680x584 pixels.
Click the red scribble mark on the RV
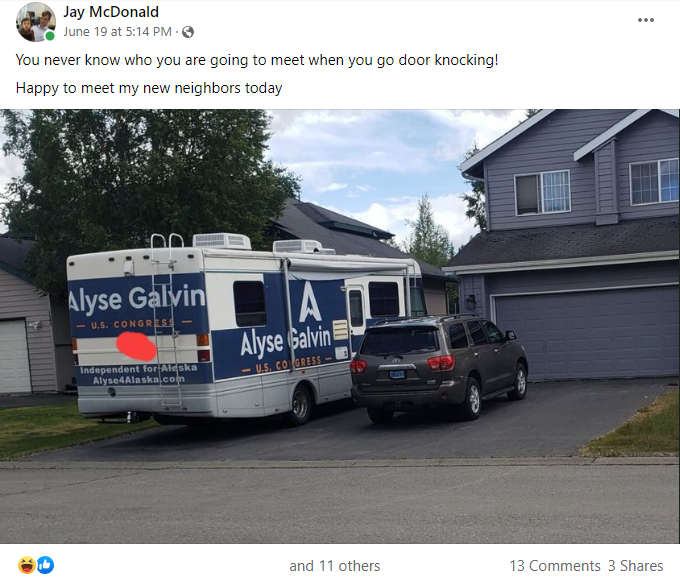136,346
